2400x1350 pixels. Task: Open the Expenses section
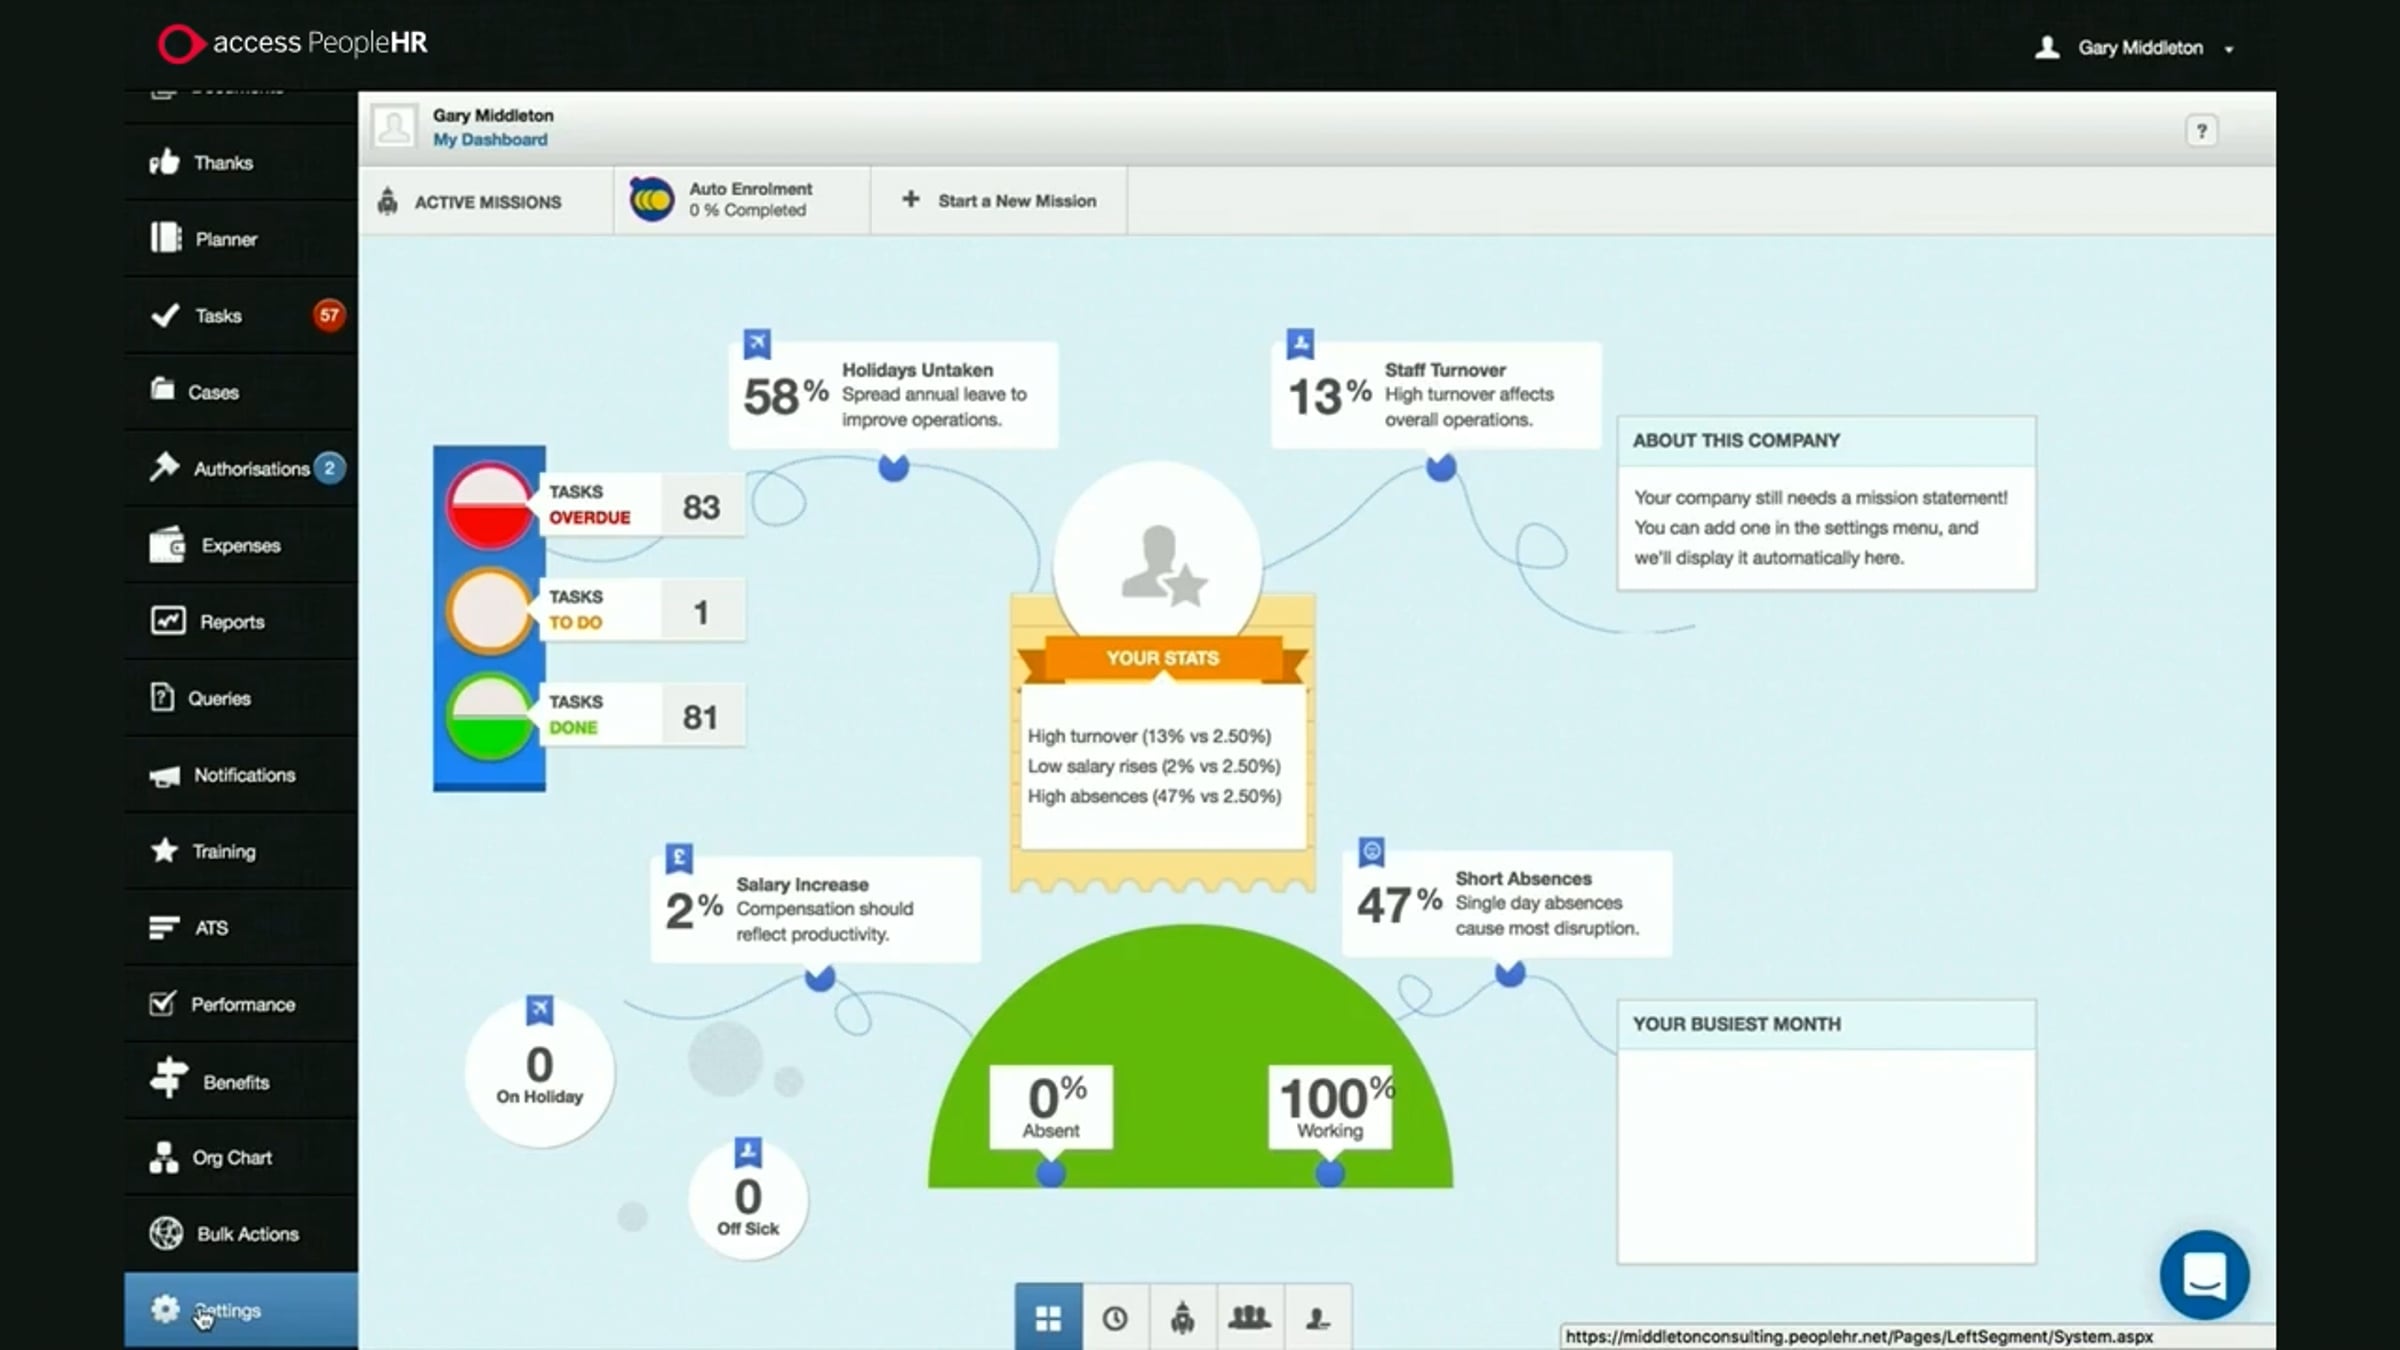pyautogui.click(x=240, y=545)
